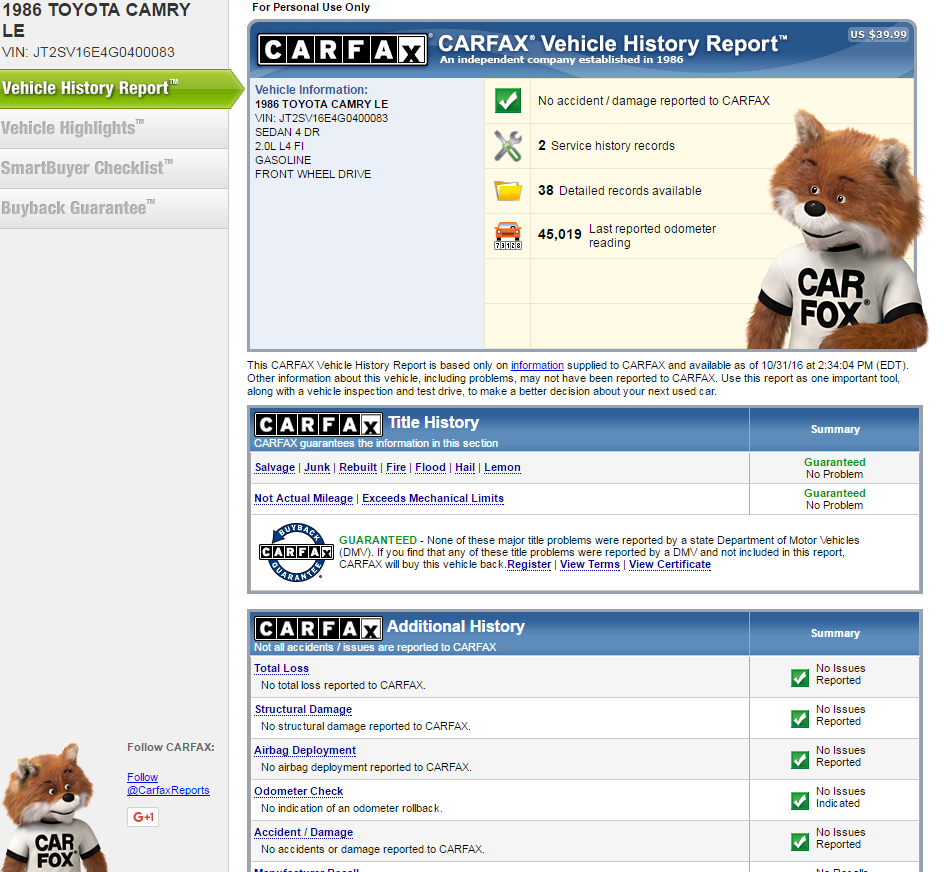944x872 pixels.
Task: Click the '2 Service history records' text
Action: (x=606, y=146)
